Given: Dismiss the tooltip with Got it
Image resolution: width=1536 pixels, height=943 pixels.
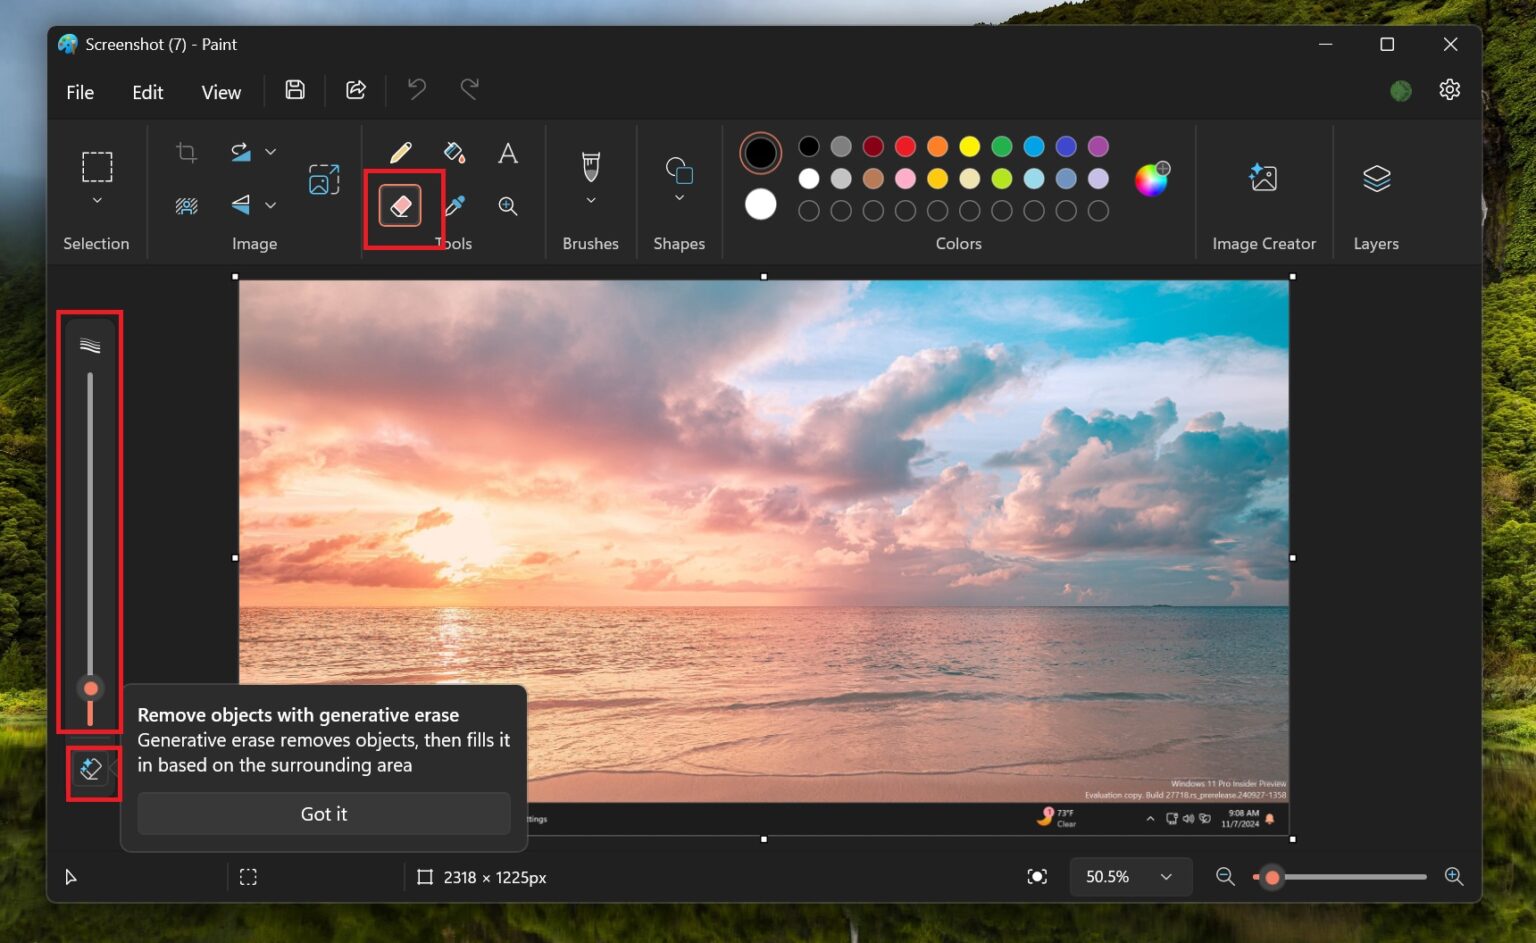Looking at the screenshot, I should 323,813.
